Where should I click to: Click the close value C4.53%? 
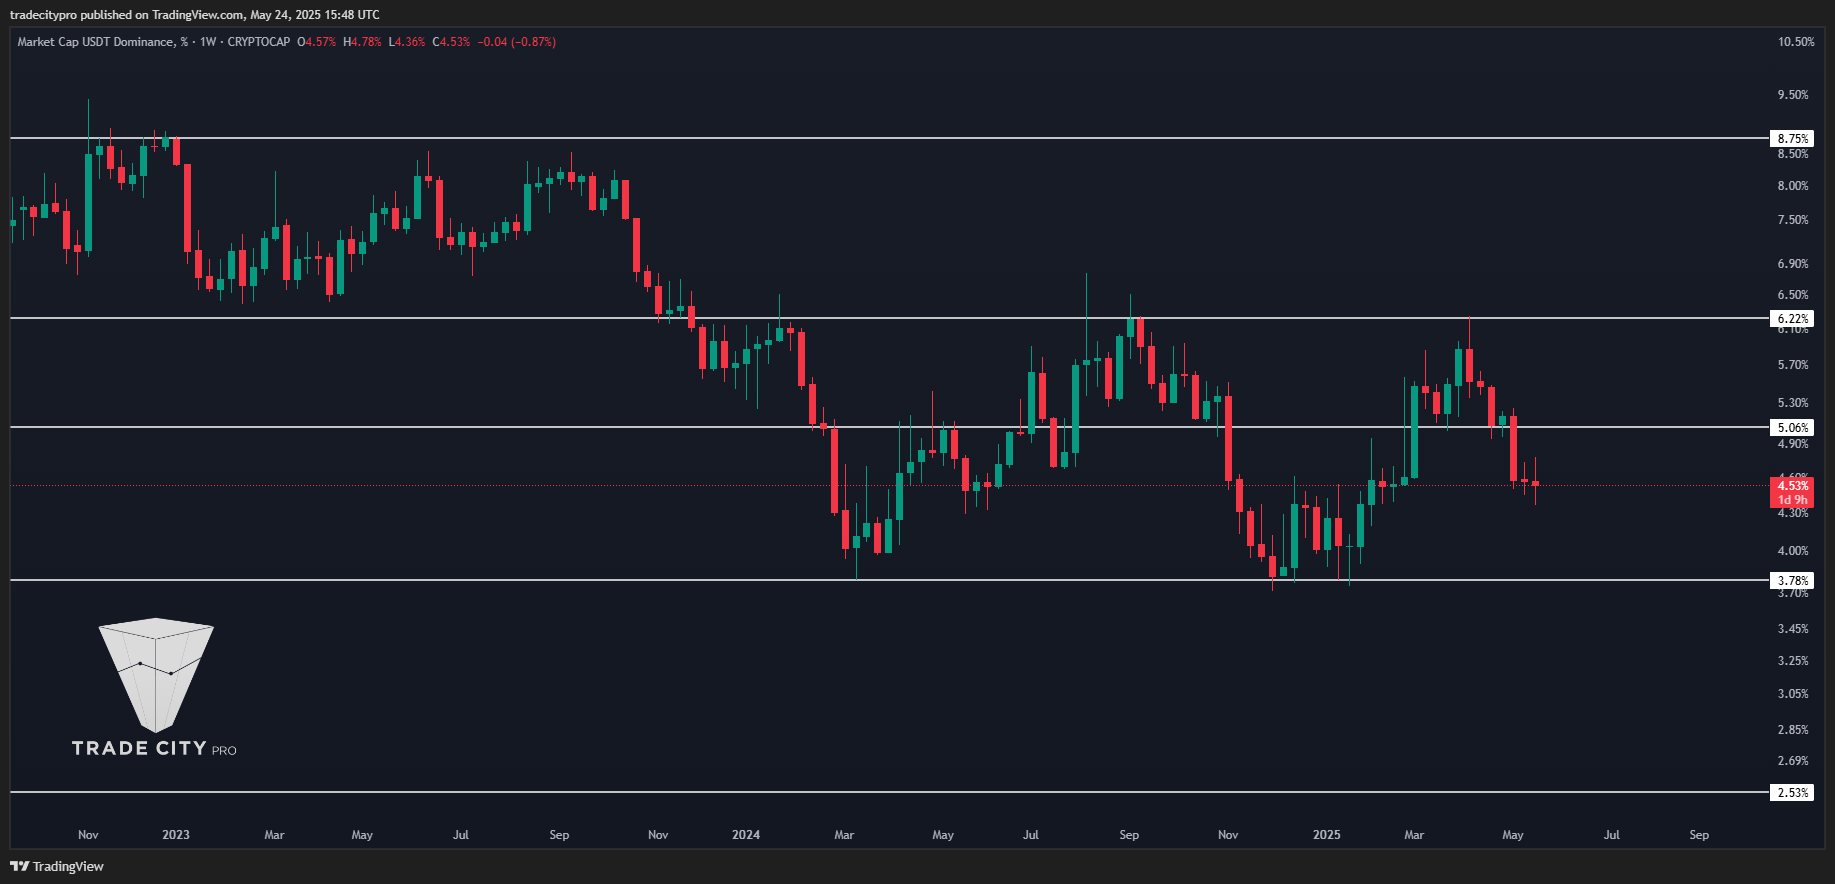coord(451,42)
